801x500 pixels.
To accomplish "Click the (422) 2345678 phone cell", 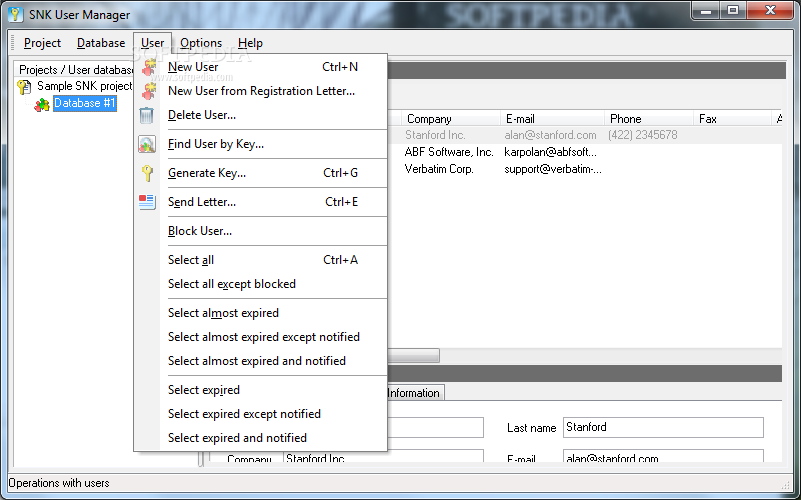I will (643, 135).
